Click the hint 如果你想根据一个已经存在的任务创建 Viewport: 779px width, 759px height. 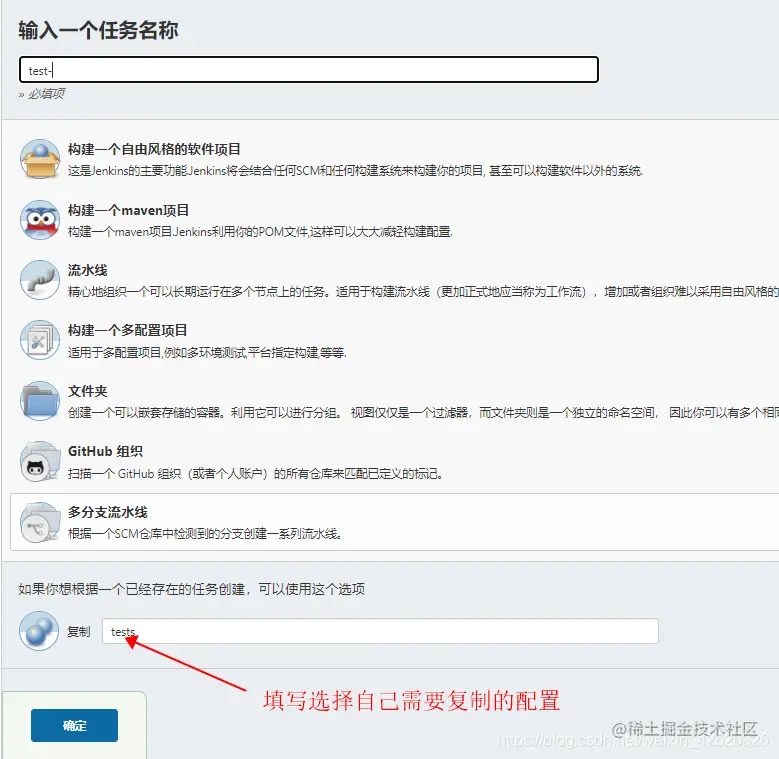pyautogui.click(x=191, y=589)
